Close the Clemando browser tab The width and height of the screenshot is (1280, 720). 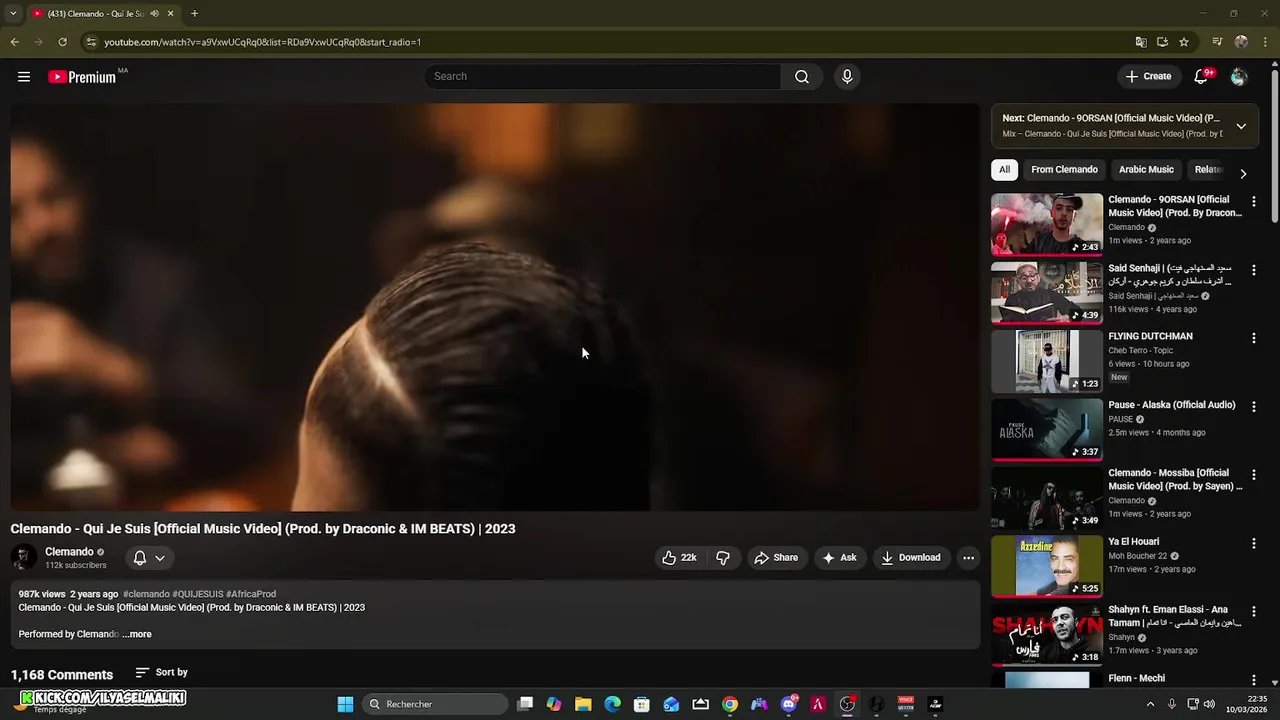pos(171,14)
